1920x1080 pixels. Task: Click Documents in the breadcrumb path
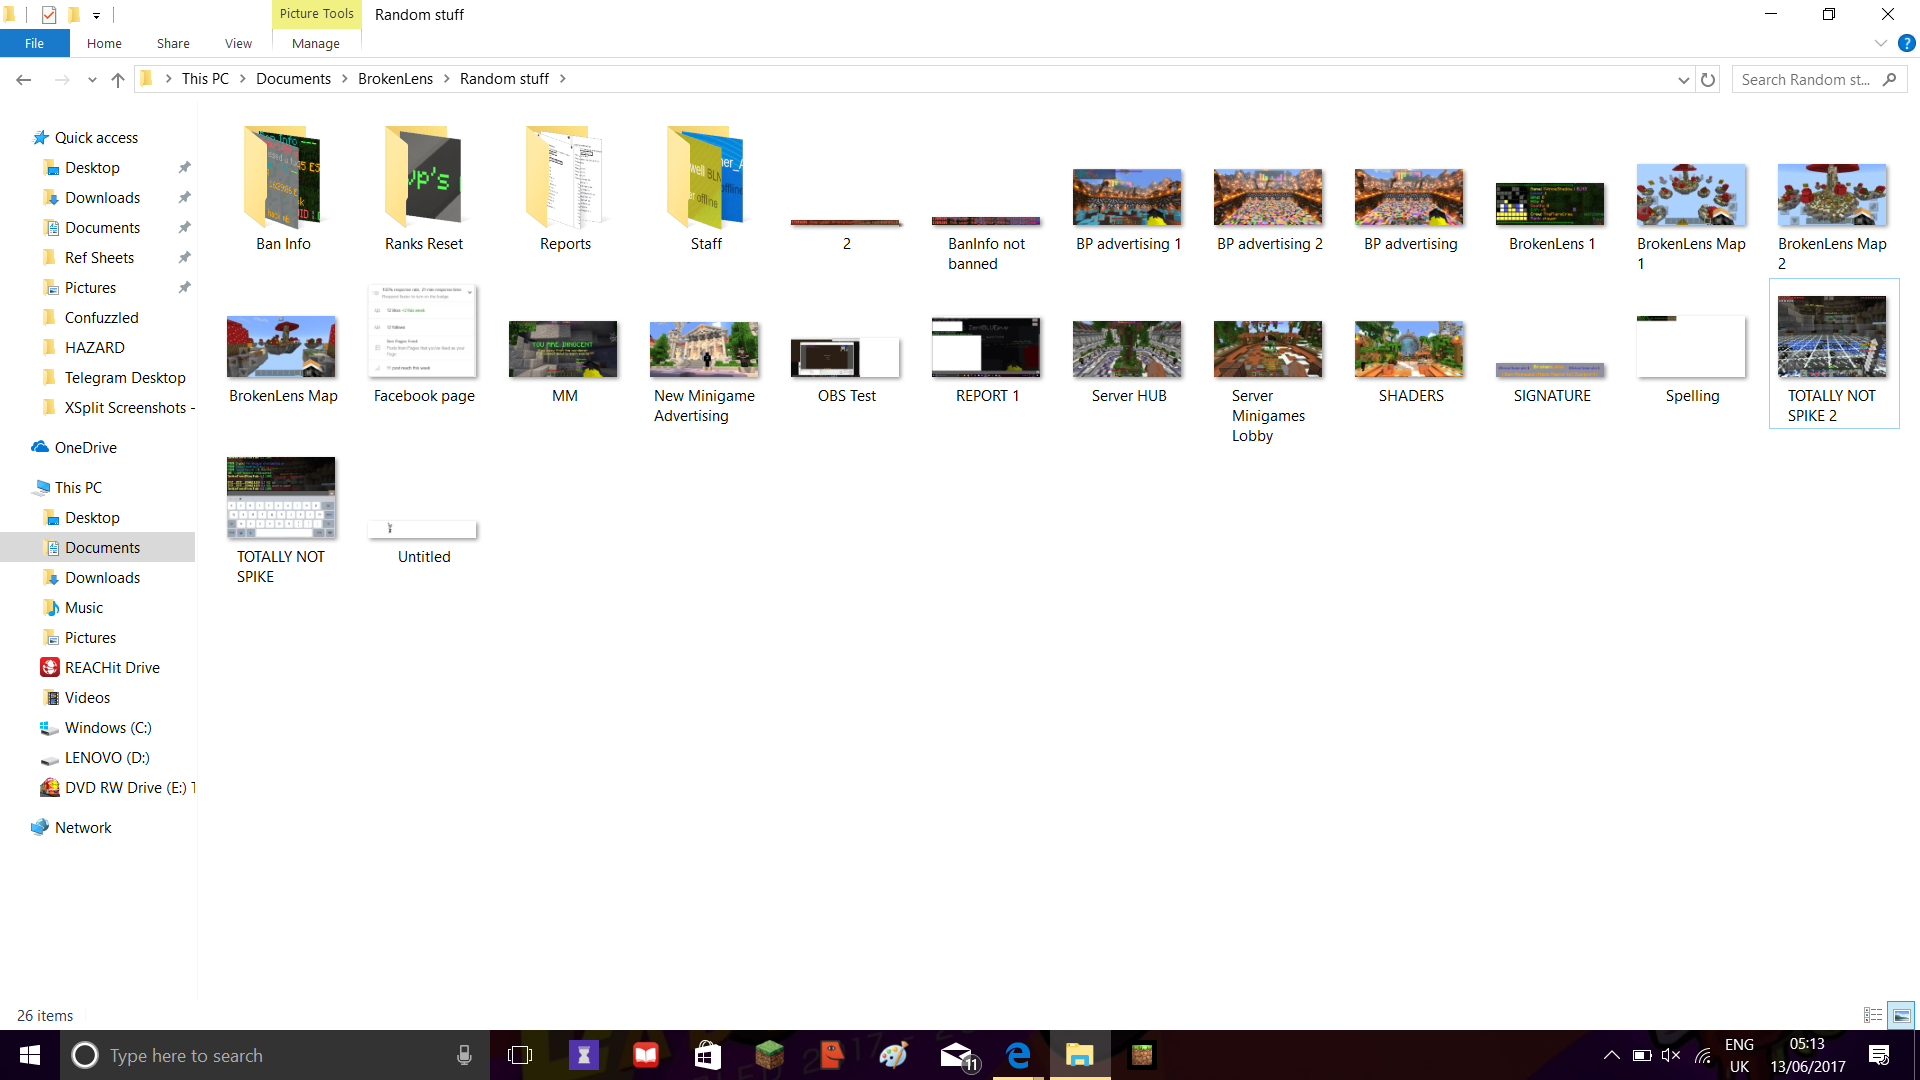(293, 79)
